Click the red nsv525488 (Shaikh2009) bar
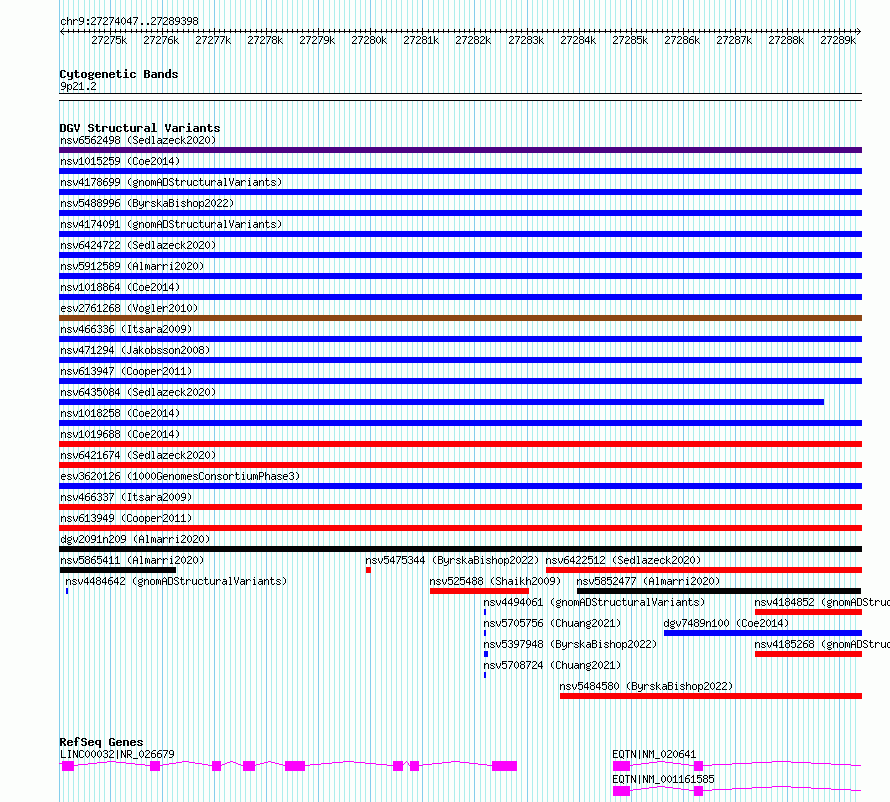 click(x=480, y=591)
